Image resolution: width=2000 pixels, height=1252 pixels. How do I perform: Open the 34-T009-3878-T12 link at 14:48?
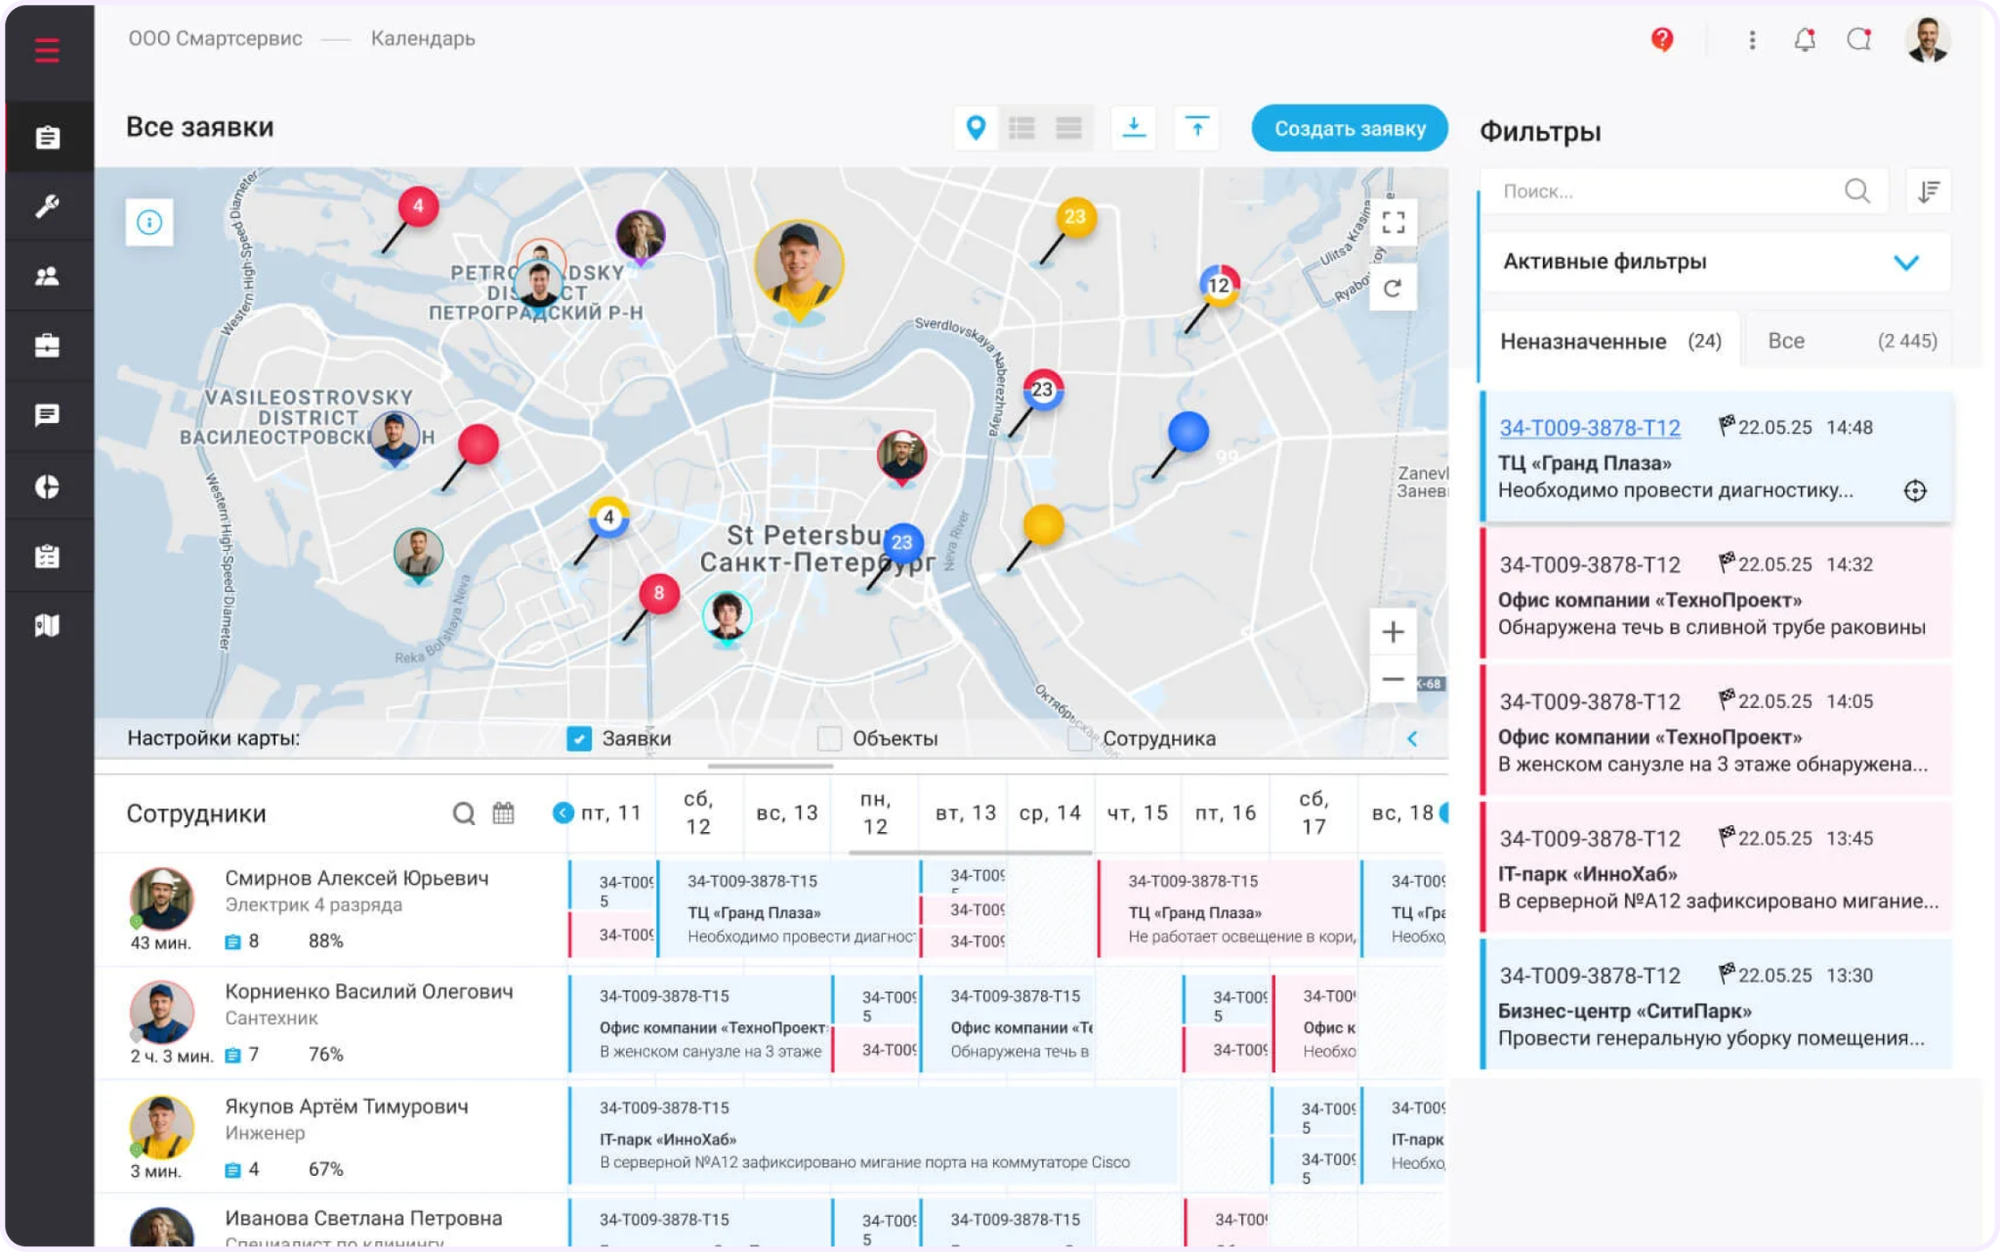(1590, 428)
